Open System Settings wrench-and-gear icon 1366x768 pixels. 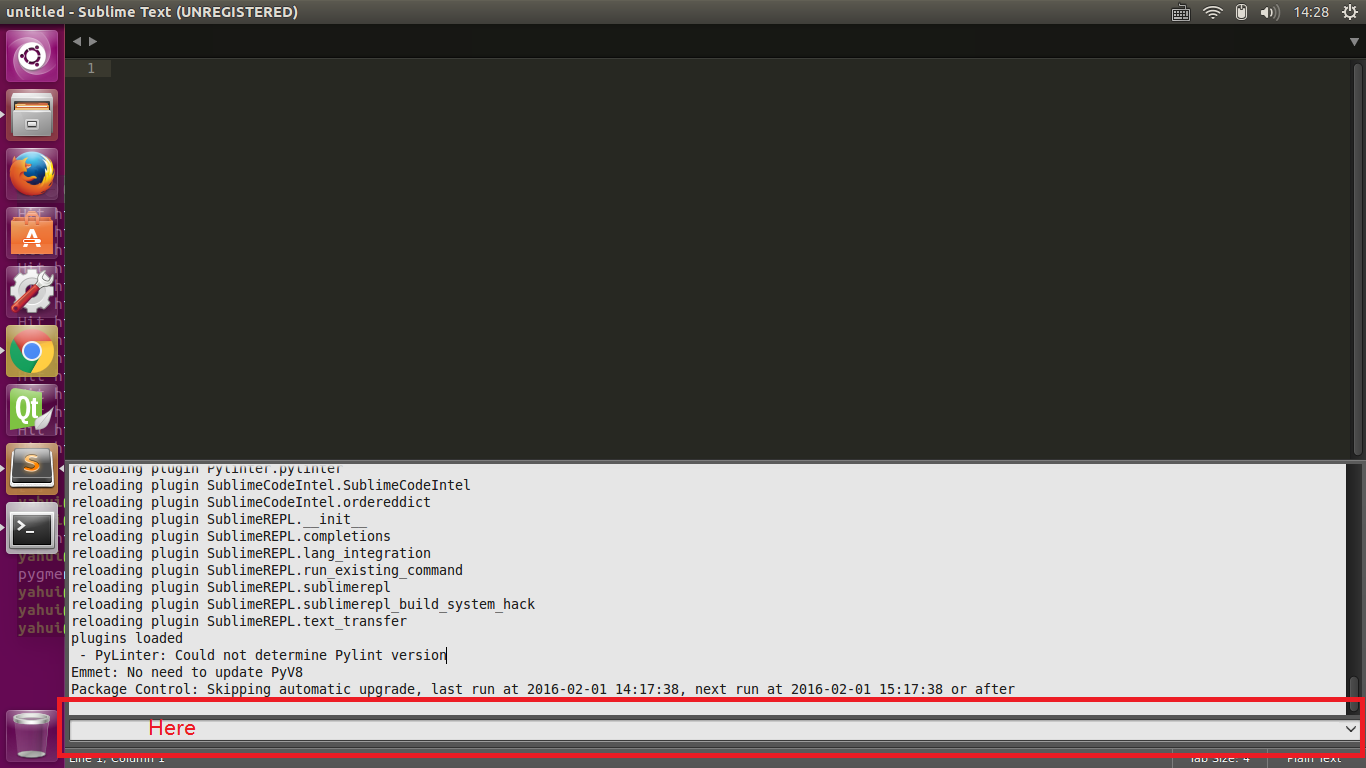(33, 292)
